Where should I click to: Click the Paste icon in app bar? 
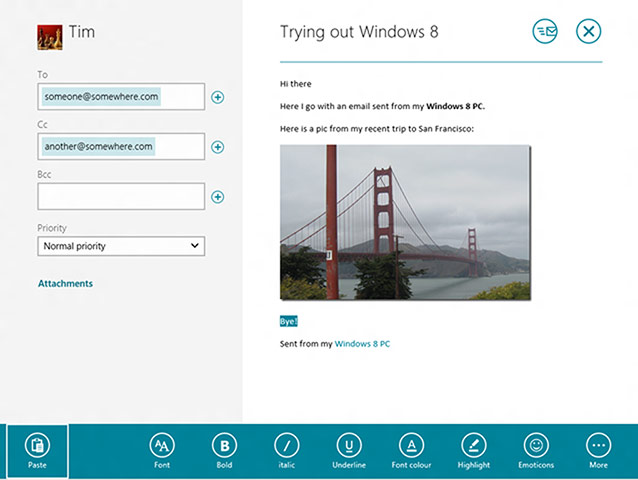point(37,446)
